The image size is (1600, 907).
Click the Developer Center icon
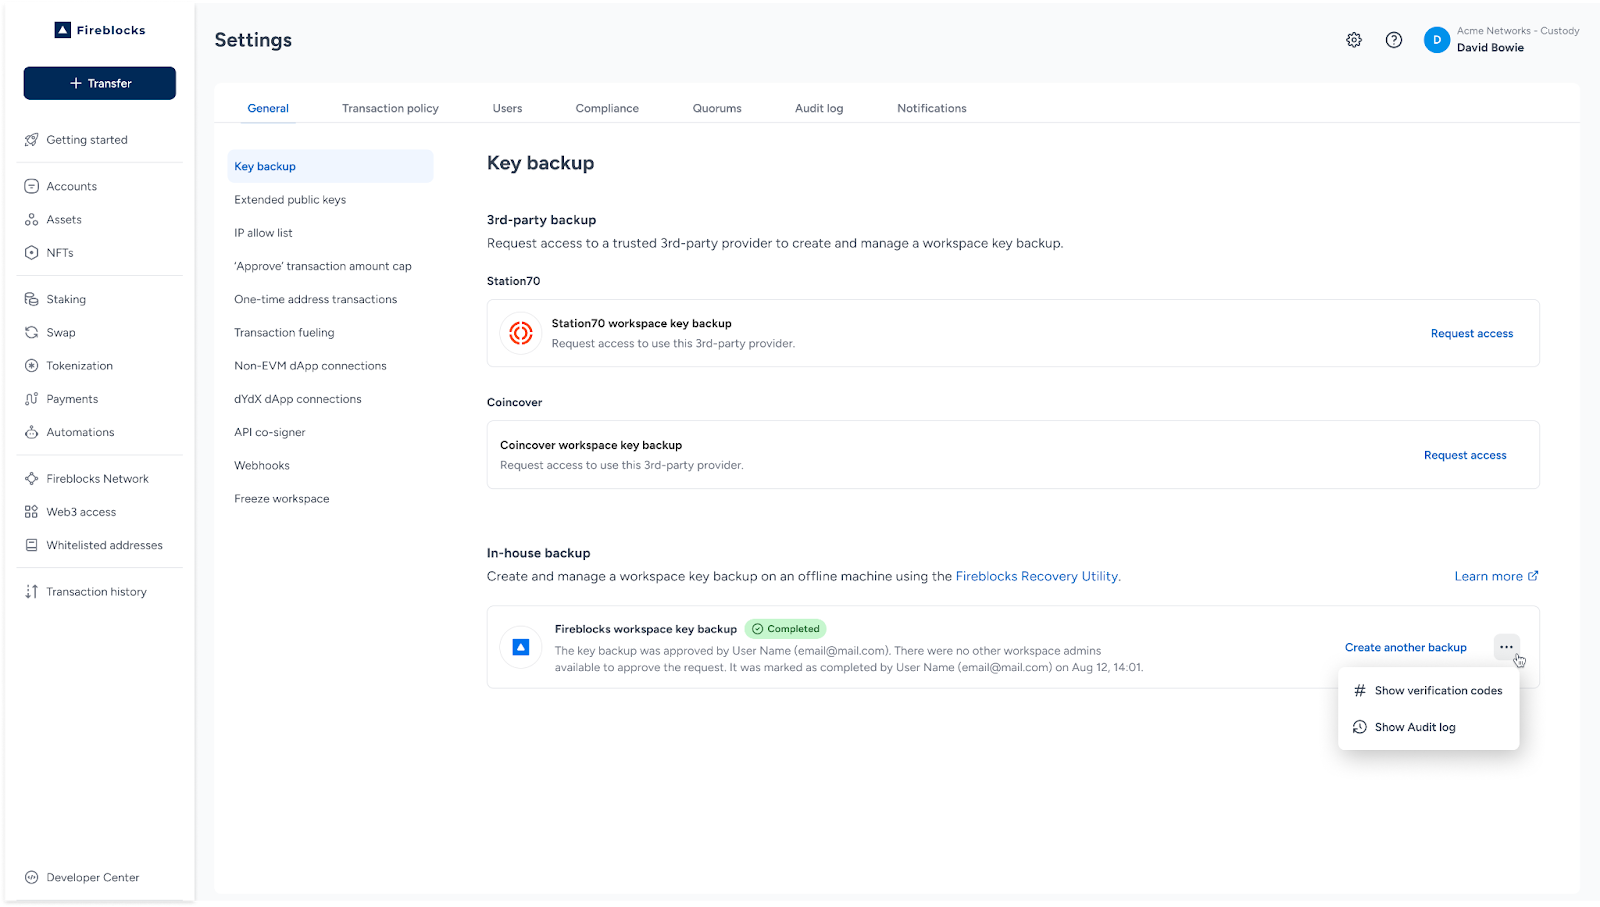click(31, 877)
